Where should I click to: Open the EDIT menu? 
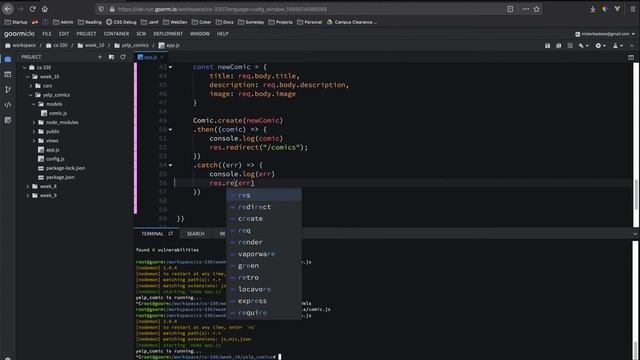(64, 34)
